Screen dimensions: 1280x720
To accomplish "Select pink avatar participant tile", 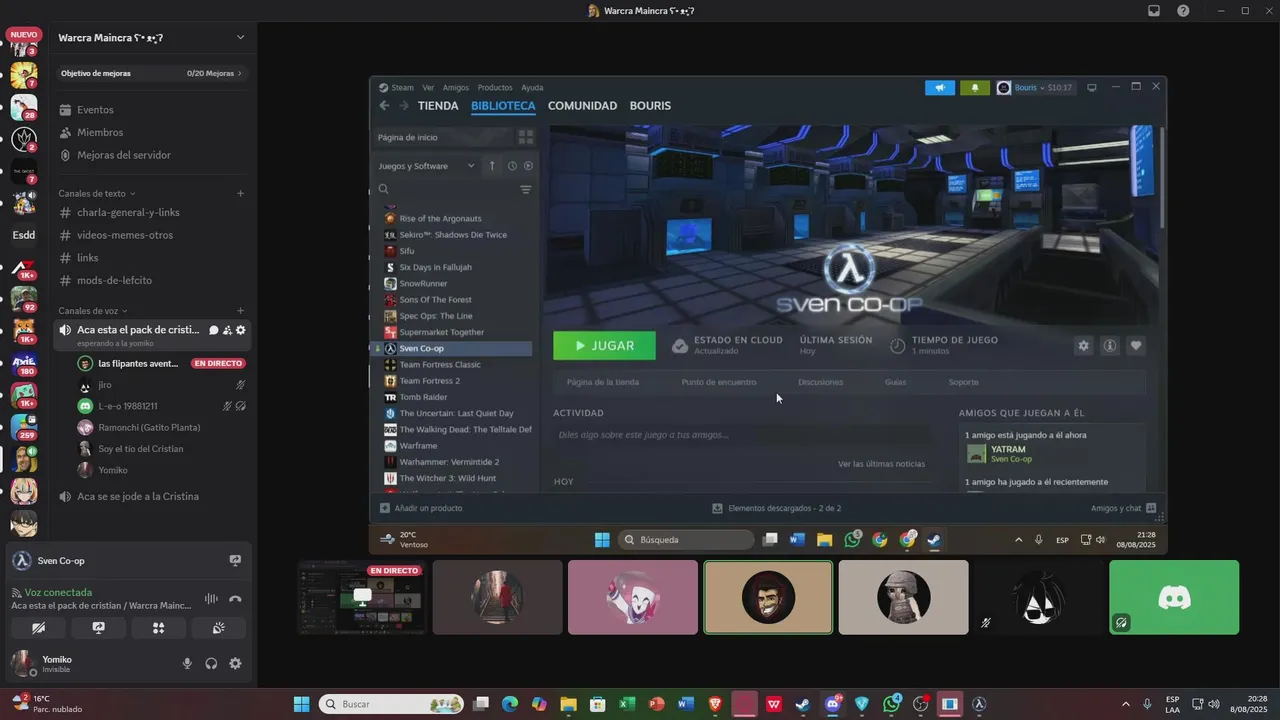I will point(633,597).
